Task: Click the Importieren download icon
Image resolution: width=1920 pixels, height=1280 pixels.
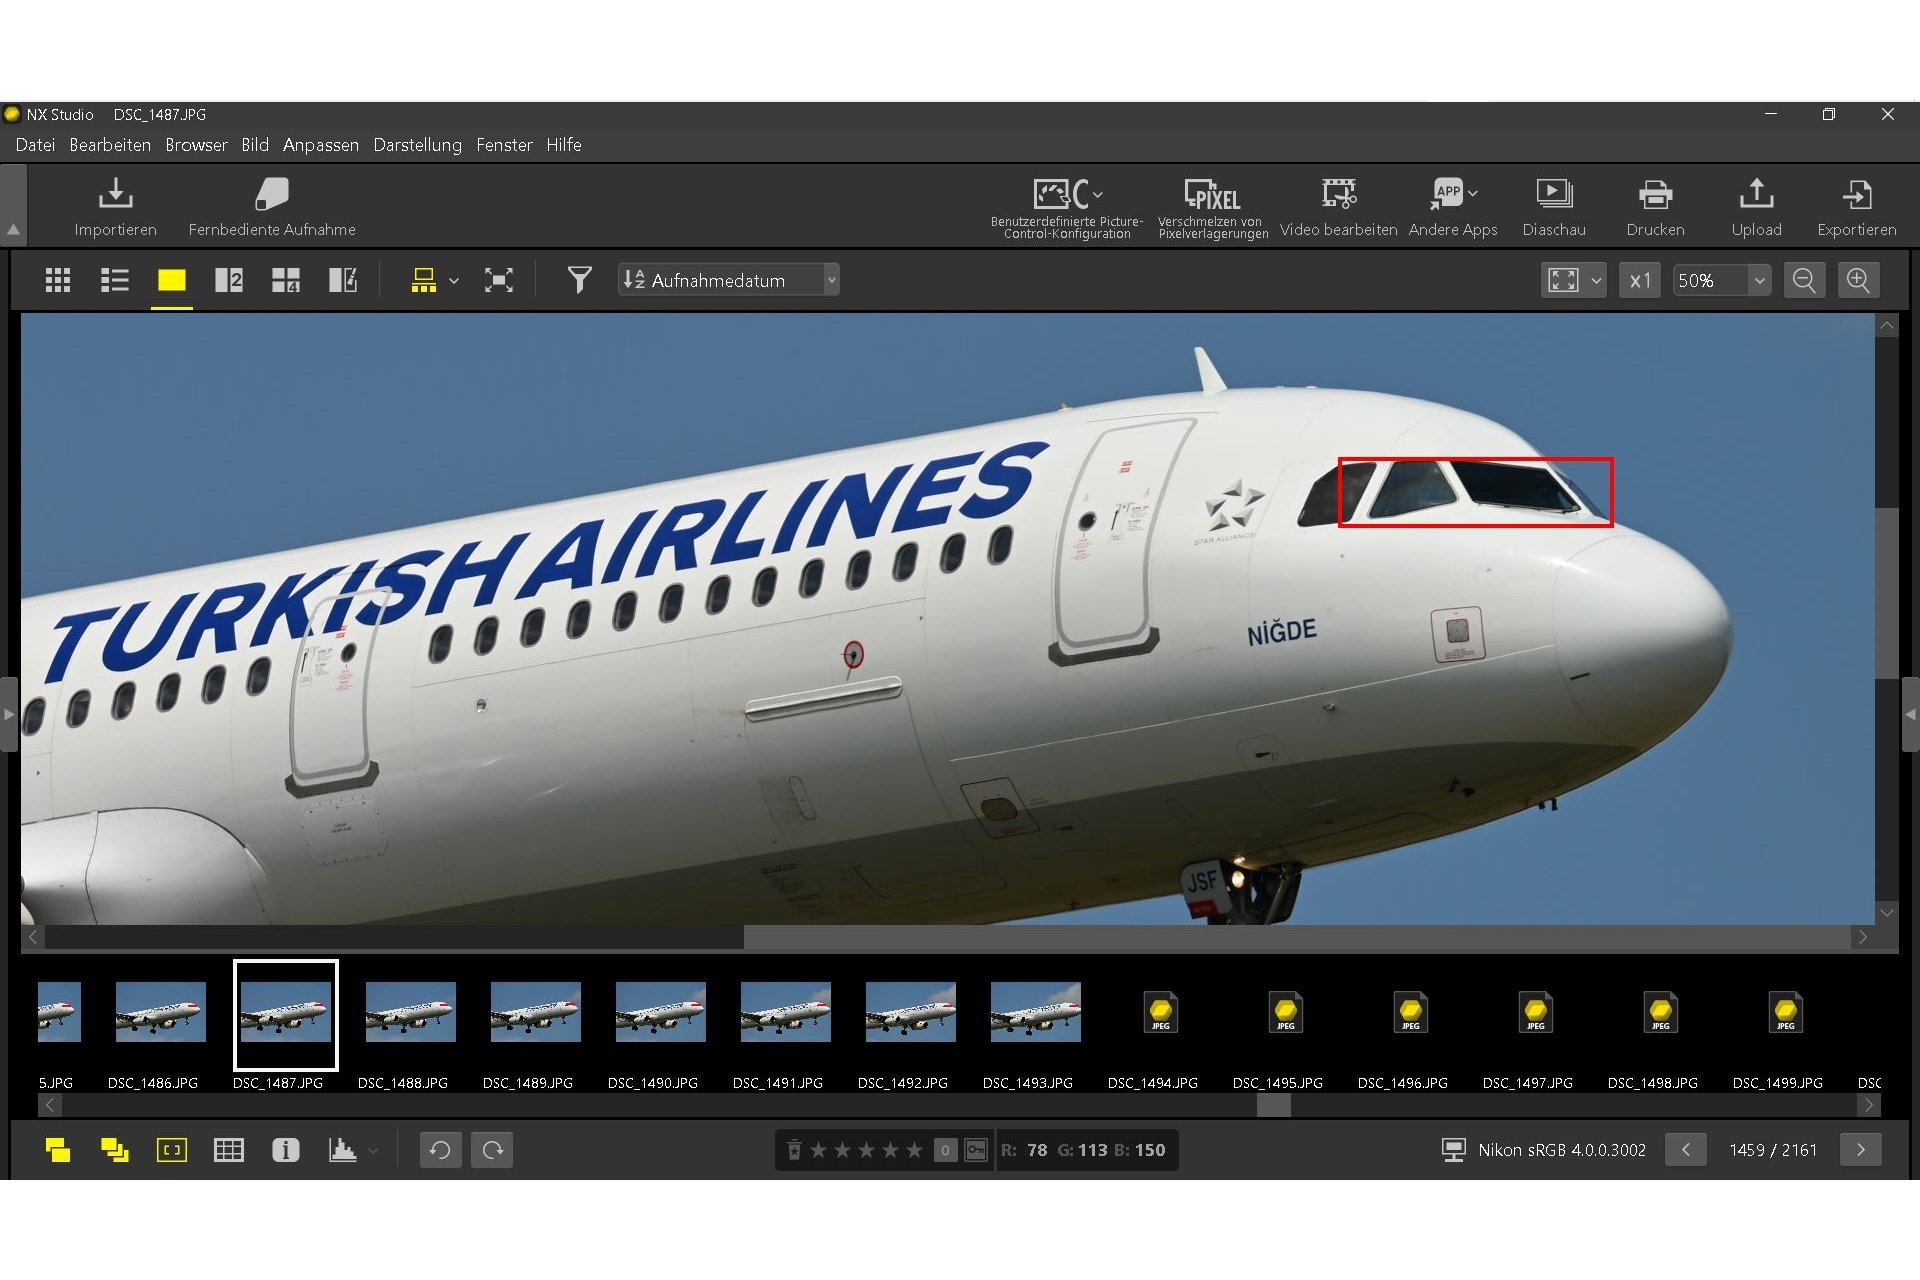Action: coord(115,194)
